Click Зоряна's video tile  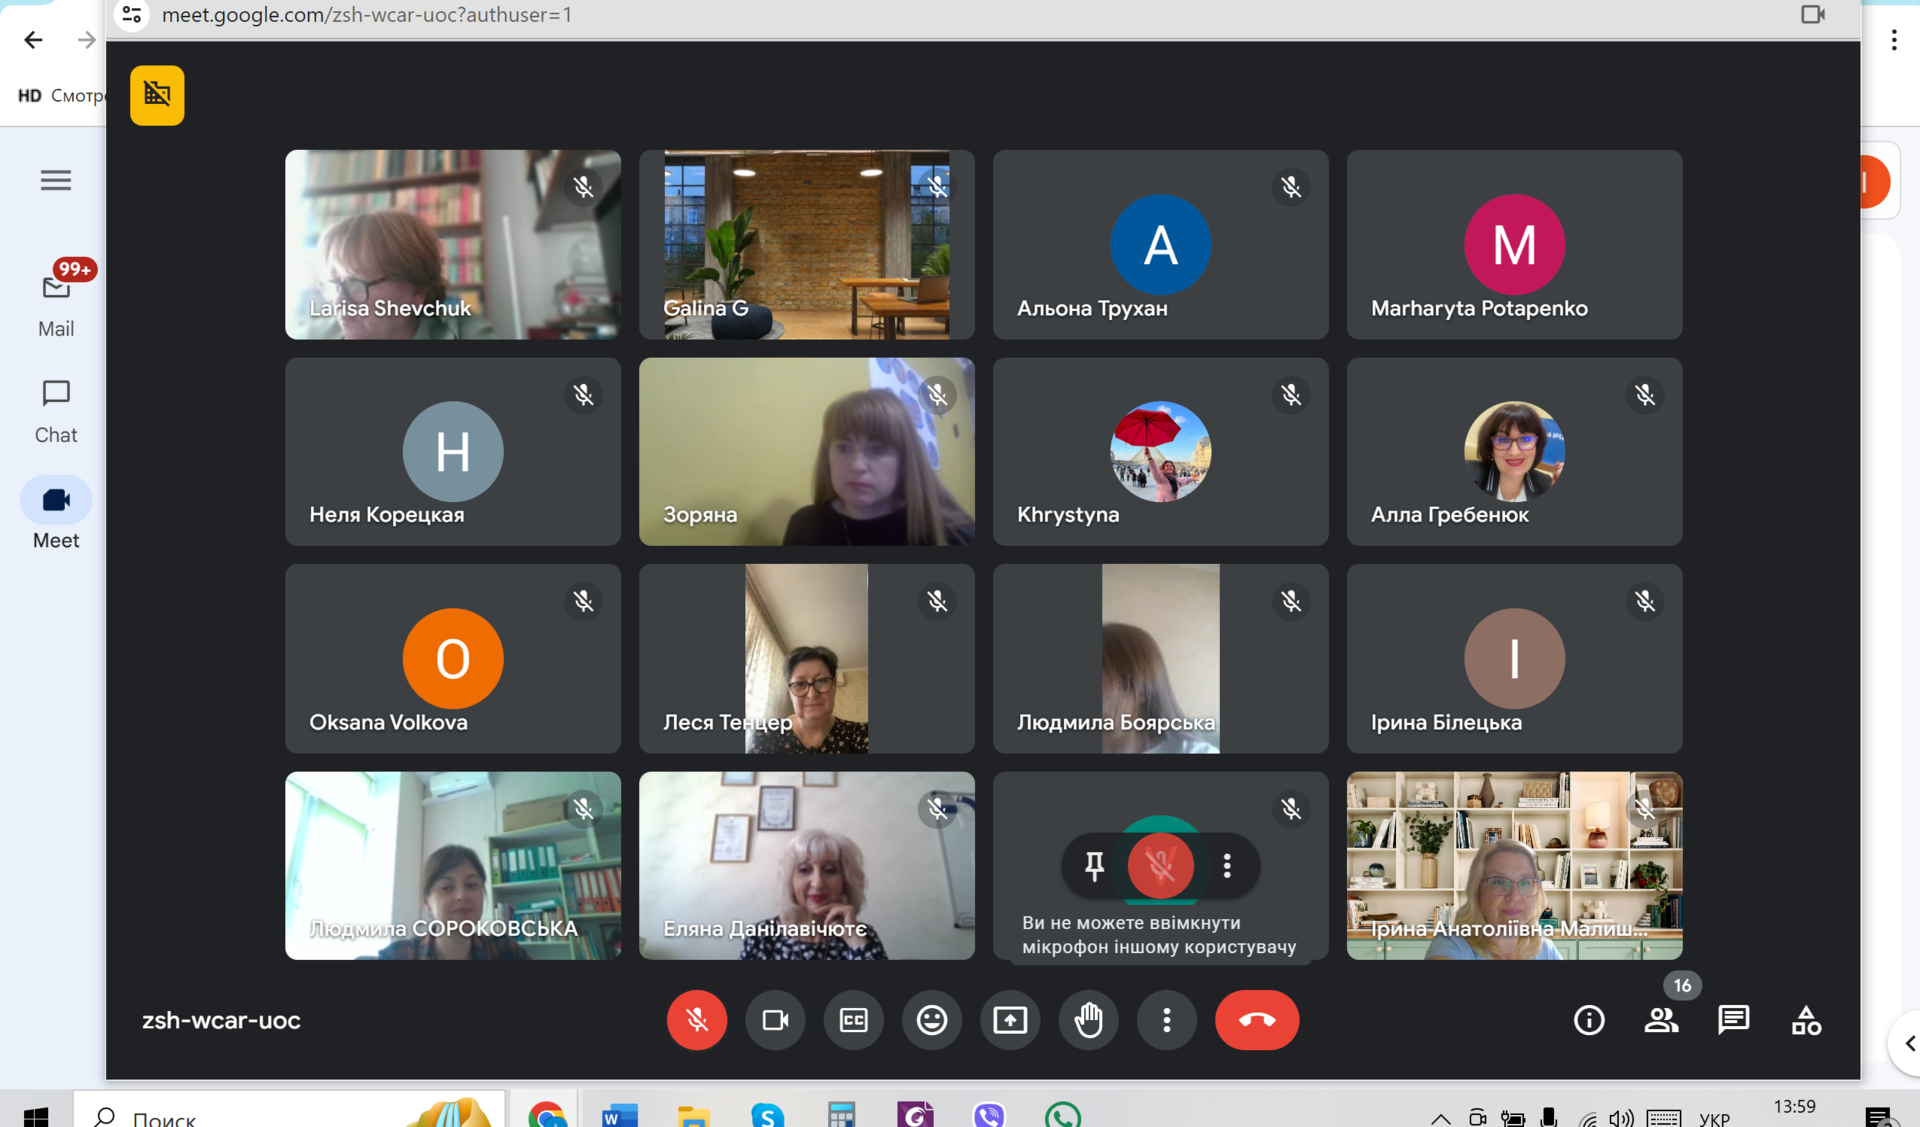click(807, 452)
